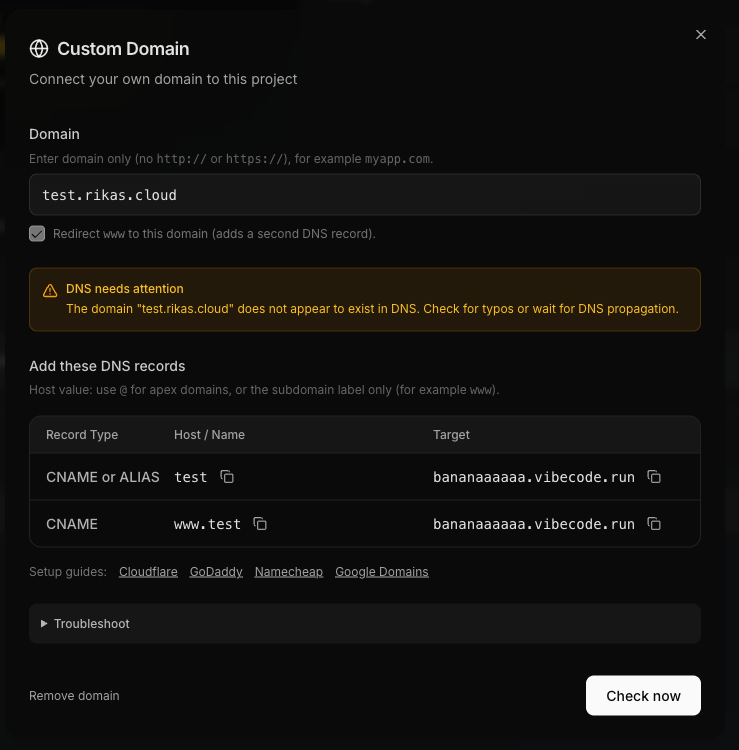Click the 'Target' column header
739x750 pixels.
(452, 435)
